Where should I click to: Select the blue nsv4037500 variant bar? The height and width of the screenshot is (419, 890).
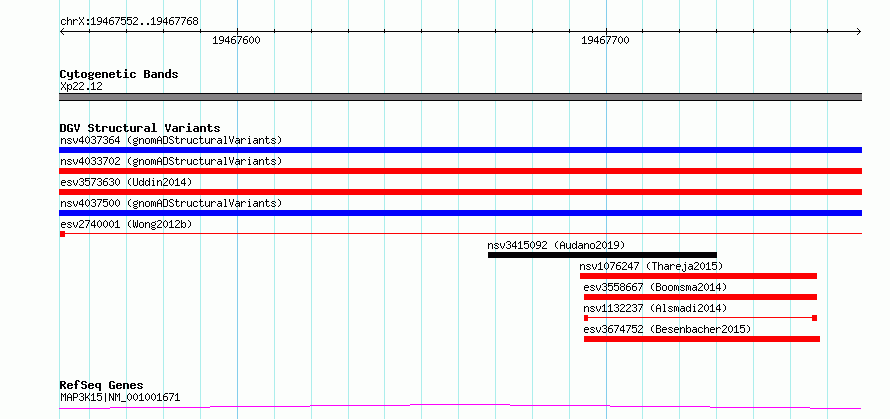[460, 213]
